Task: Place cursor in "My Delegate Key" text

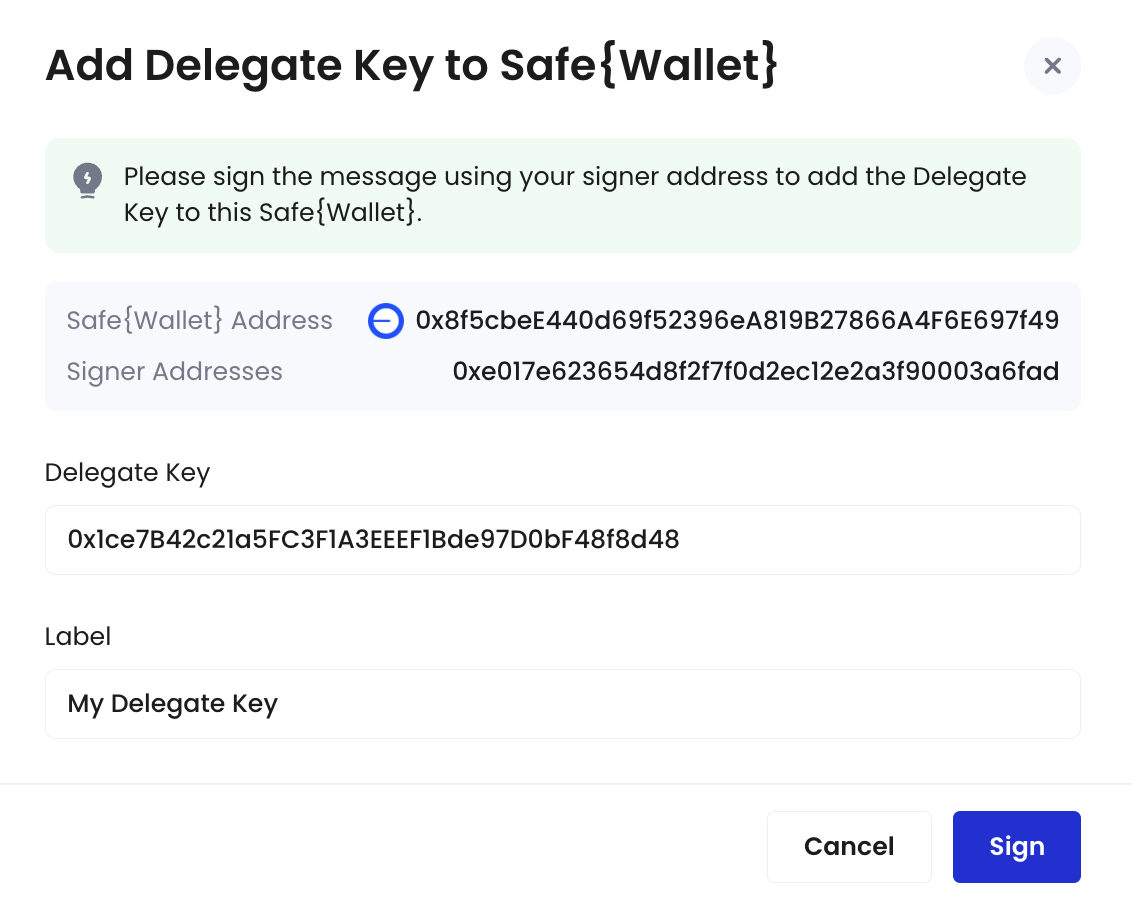Action: [x=173, y=704]
